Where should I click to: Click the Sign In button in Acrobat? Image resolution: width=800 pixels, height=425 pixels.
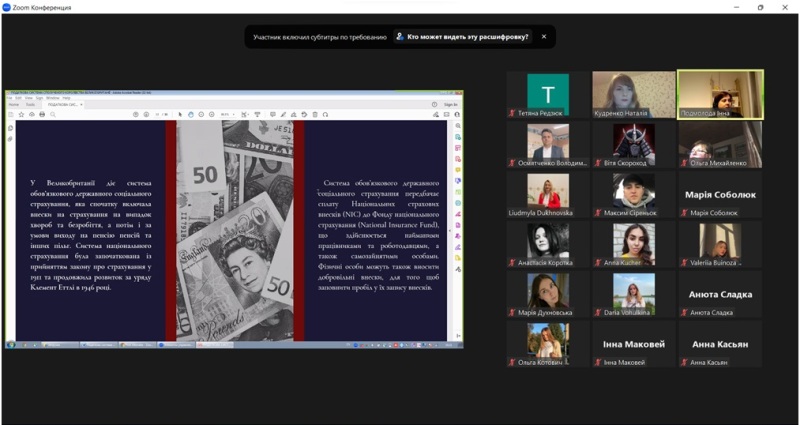pyautogui.click(x=450, y=104)
